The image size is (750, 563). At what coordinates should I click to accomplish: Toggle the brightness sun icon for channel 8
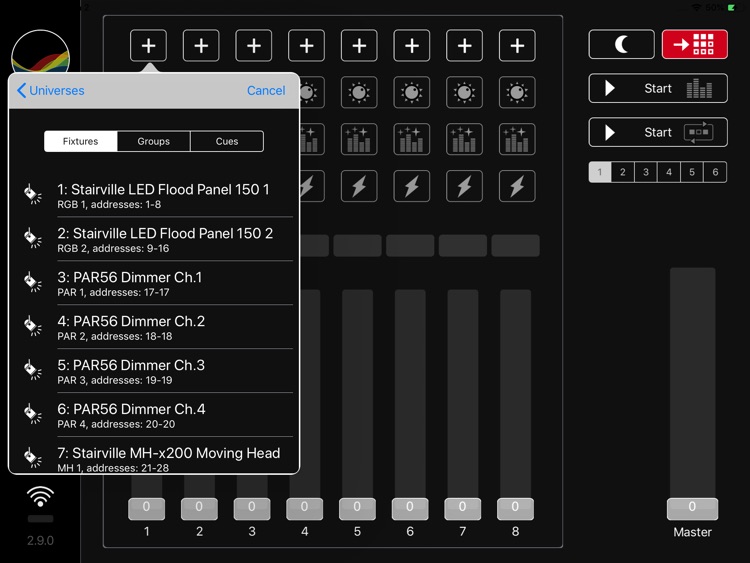click(x=517, y=92)
